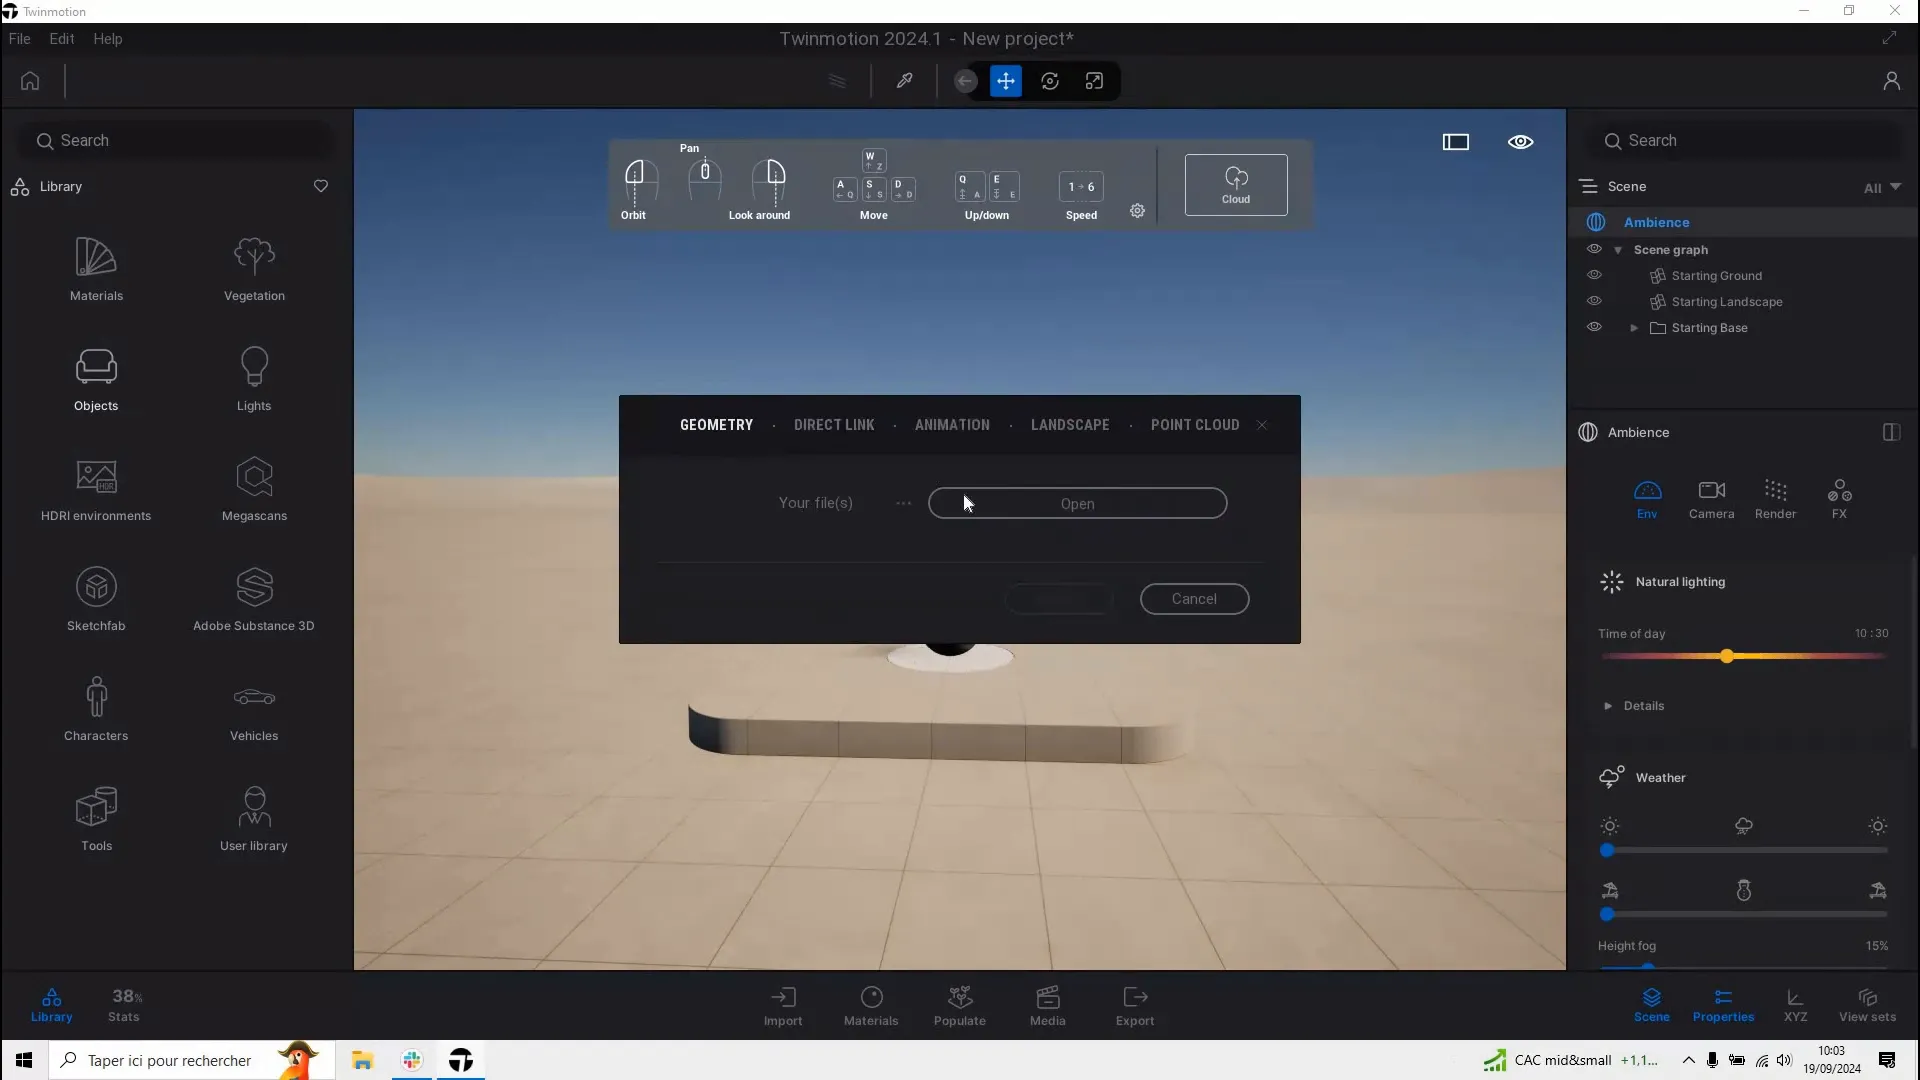The height and width of the screenshot is (1080, 1920).
Task: Open the bottom Materials dock panel
Action: click(x=871, y=1006)
